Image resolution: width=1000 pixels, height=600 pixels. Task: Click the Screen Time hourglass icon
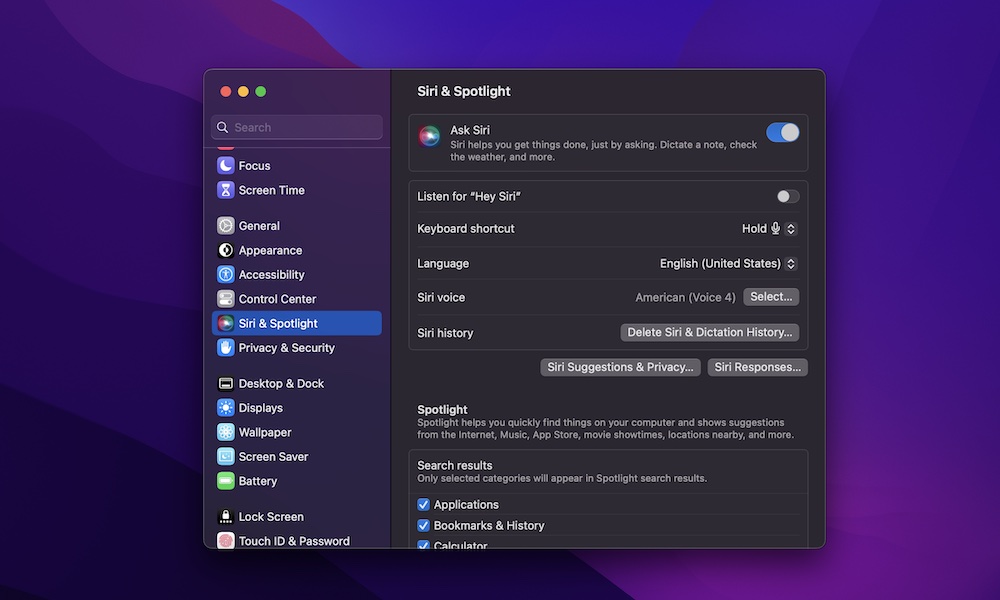(x=225, y=190)
